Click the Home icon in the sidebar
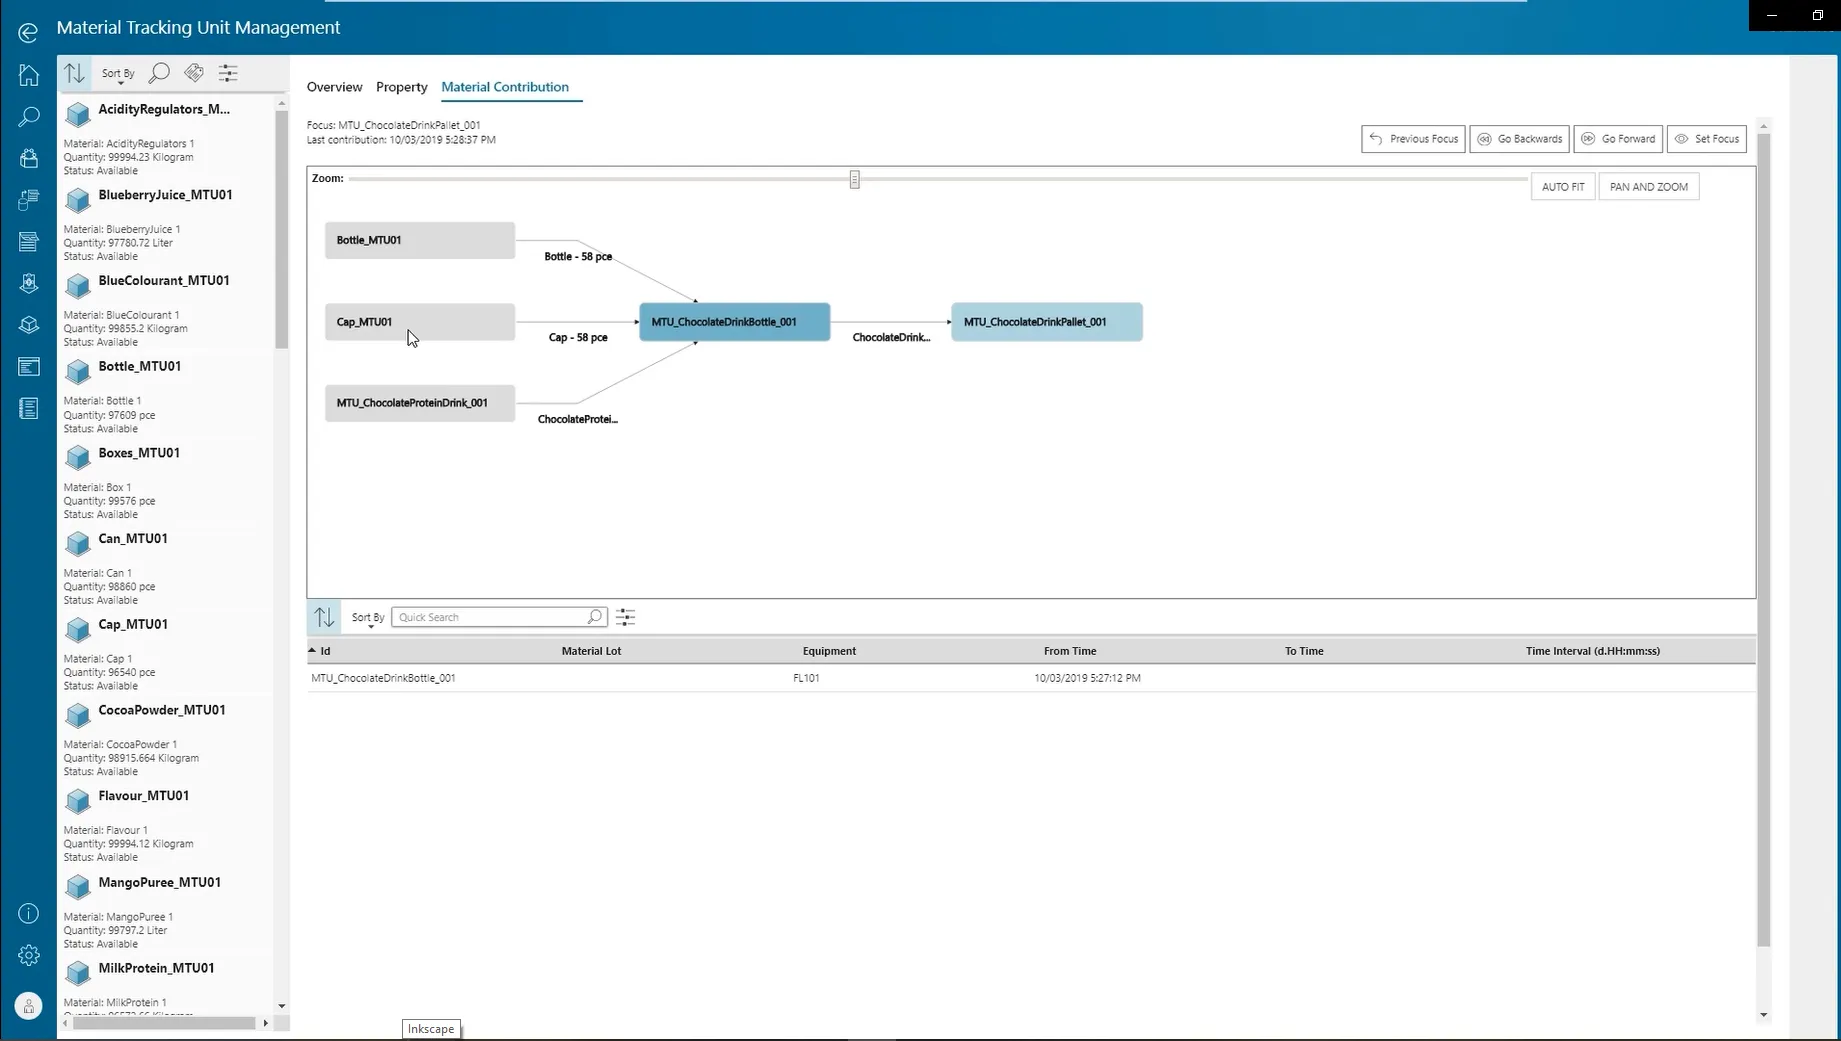This screenshot has width=1841, height=1041. [27, 74]
